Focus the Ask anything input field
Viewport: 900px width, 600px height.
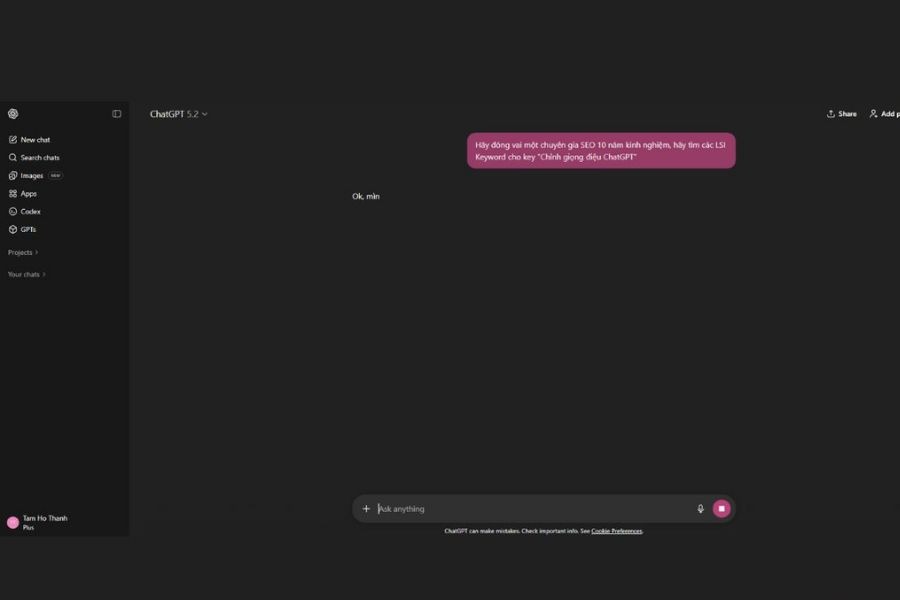tap(533, 509)
